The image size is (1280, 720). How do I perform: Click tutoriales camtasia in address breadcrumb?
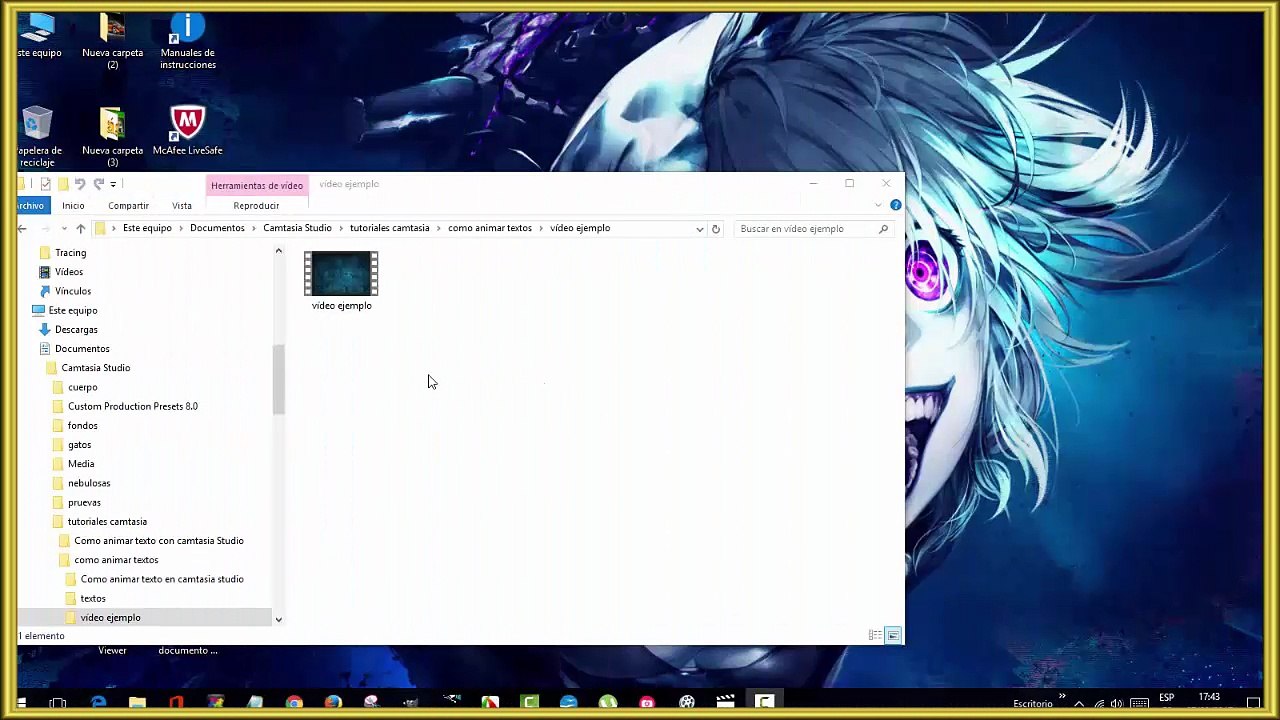coord(389,228)
